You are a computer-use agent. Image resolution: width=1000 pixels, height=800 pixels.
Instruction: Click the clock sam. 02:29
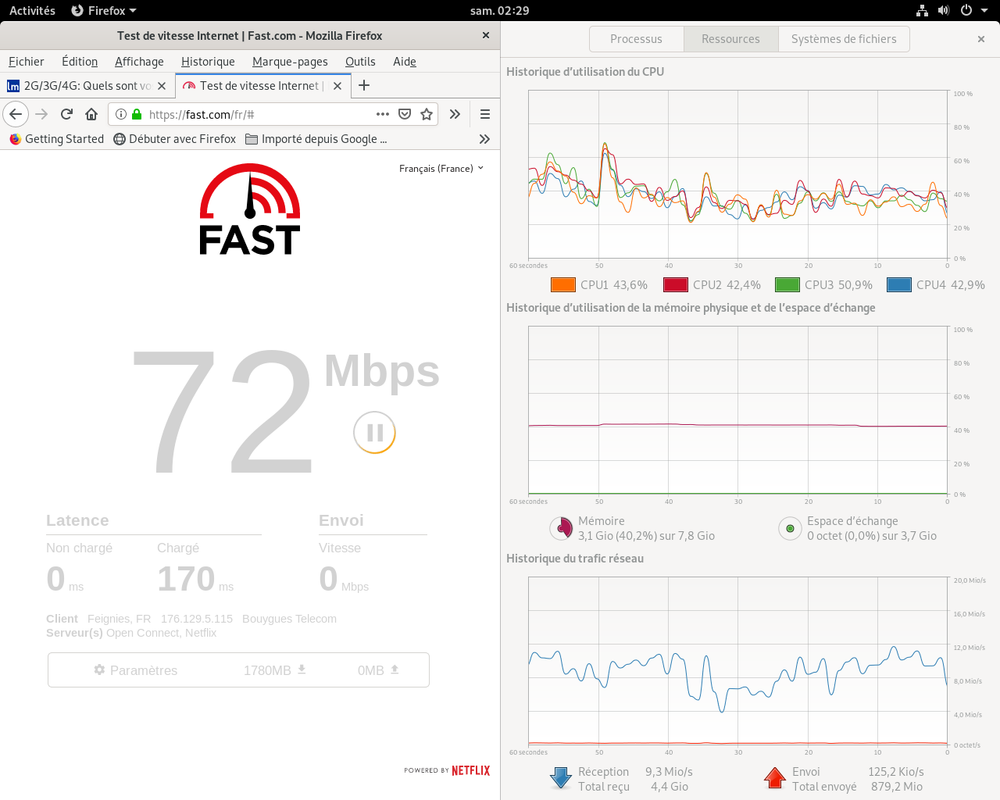(x=499, y=10)
